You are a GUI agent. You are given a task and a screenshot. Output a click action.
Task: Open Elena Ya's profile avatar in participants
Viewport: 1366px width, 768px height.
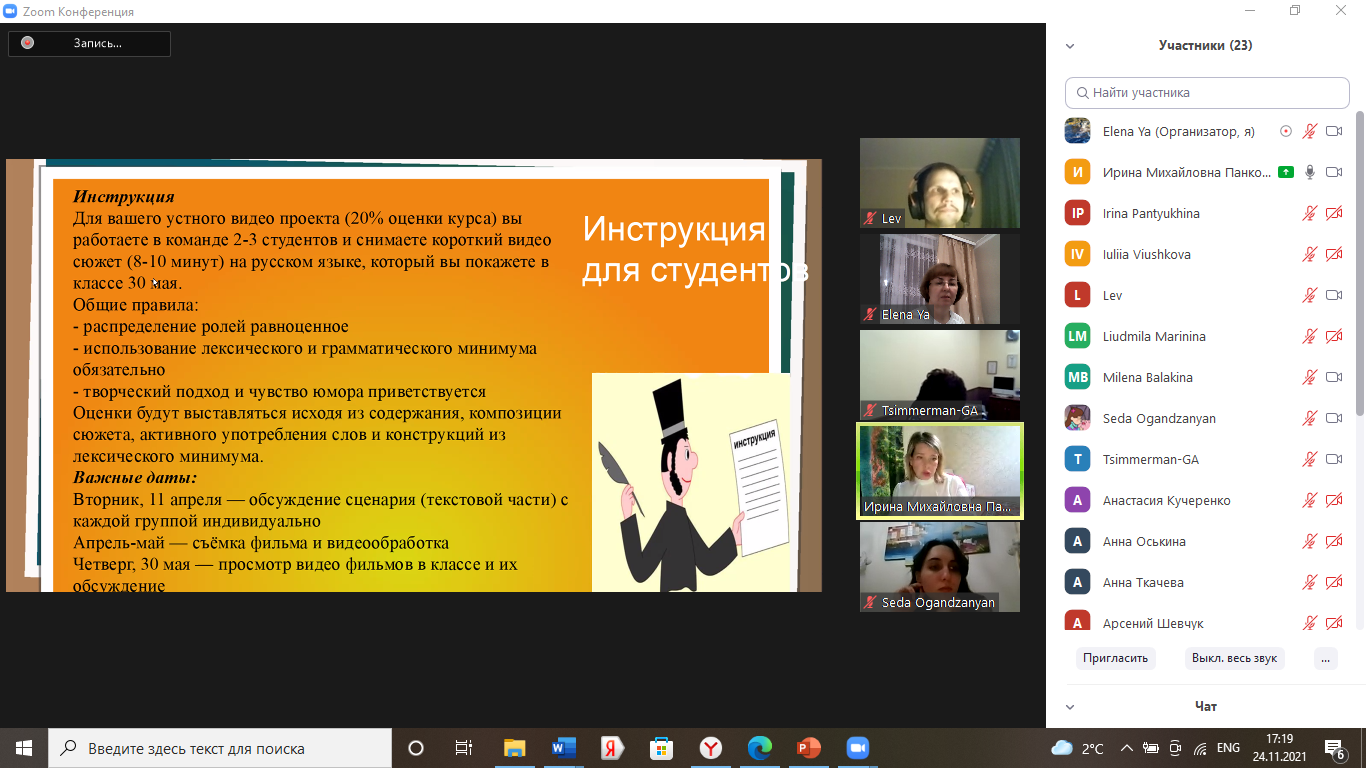point(1077,131)
